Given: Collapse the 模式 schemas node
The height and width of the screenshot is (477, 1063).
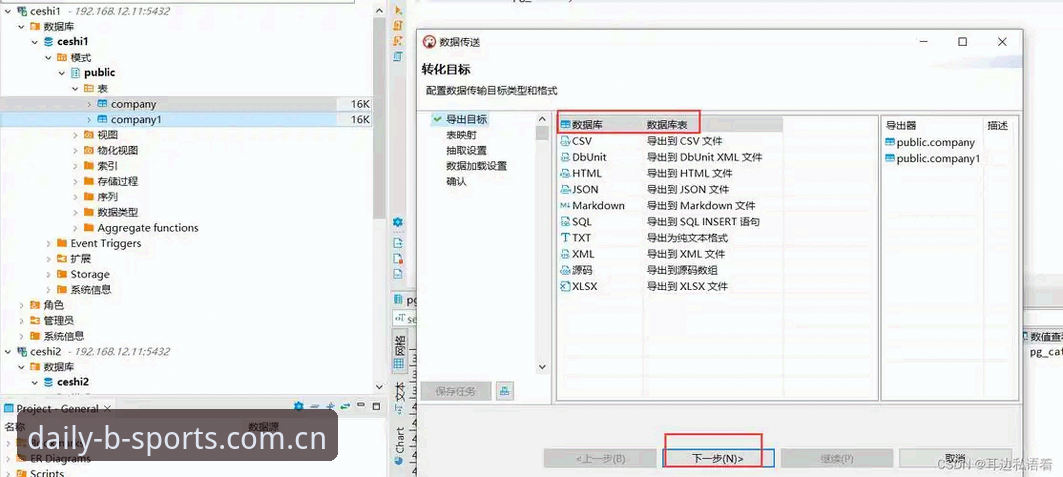Looking at the screenshot, I should [49, 58].
